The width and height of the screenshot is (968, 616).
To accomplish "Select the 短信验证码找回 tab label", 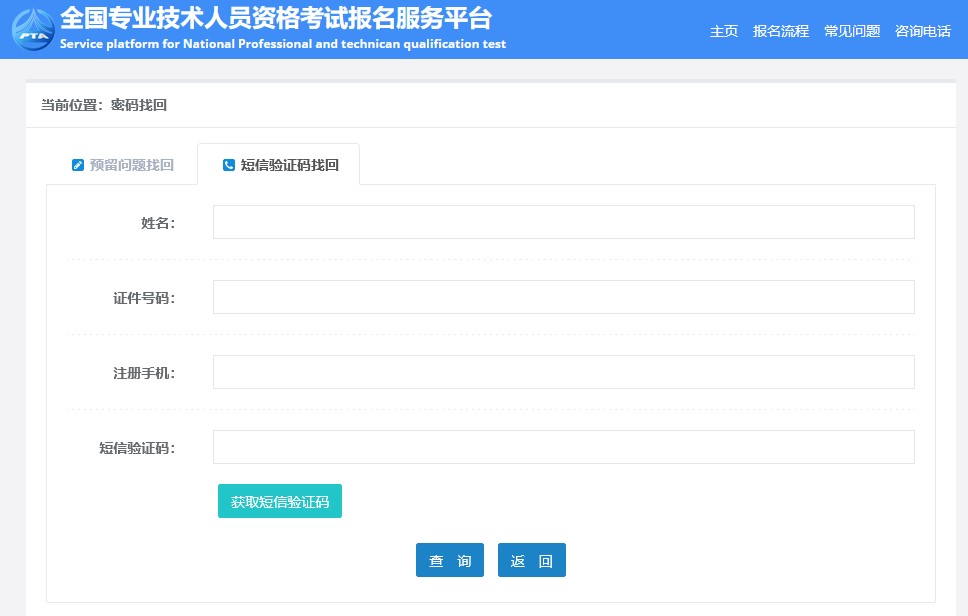I will tap(289, 165).
